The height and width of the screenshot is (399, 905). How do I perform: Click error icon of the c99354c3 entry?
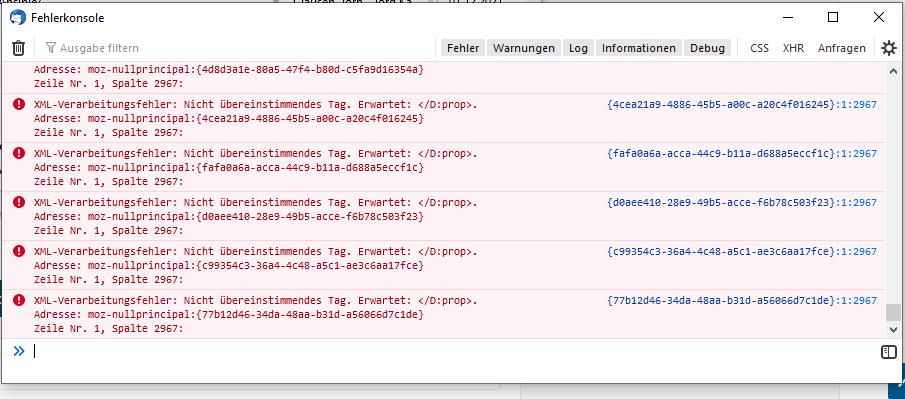point(19,251)
